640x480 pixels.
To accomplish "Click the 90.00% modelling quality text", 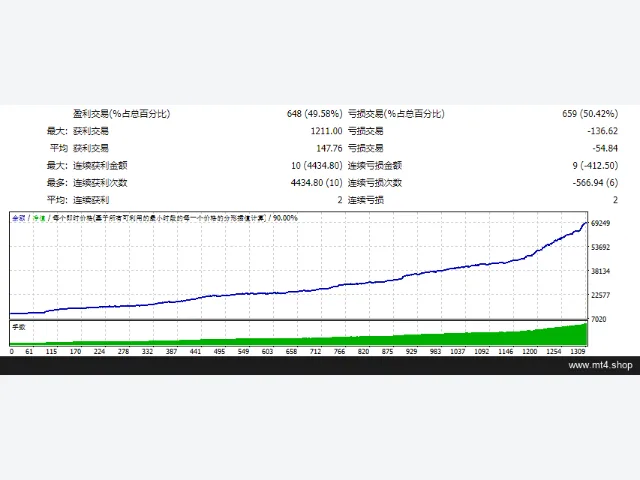I will click(285, 218).
